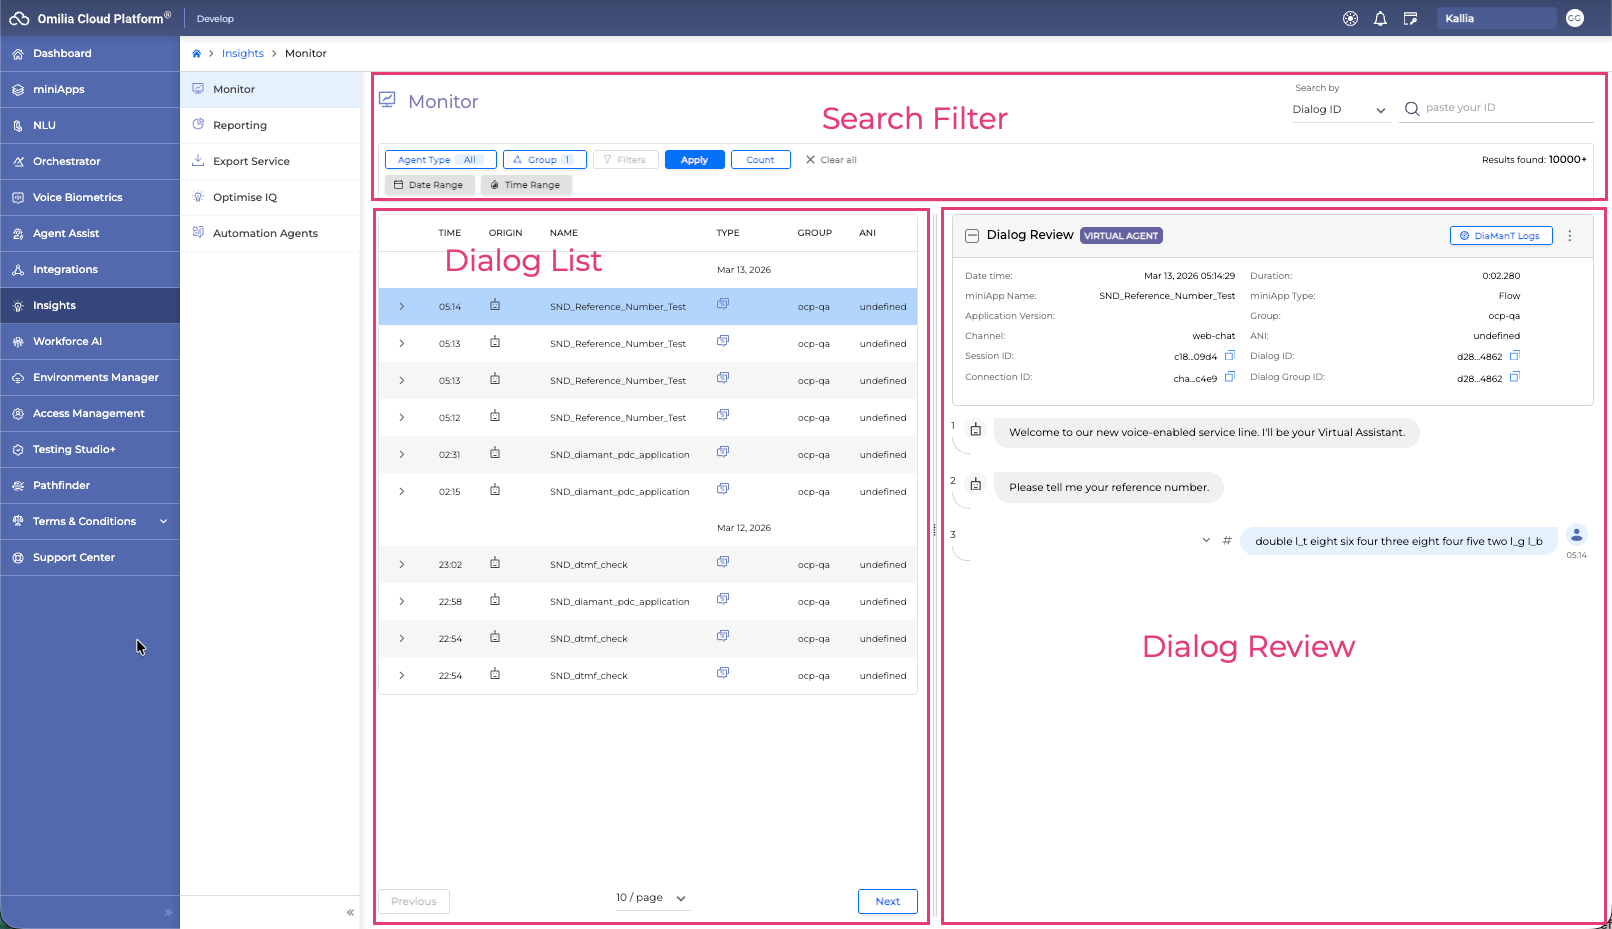Image resolution: width=1612 pixels, height=929 pixels.
Task: Click the paste your ID search field
Action: [1505, 108]
